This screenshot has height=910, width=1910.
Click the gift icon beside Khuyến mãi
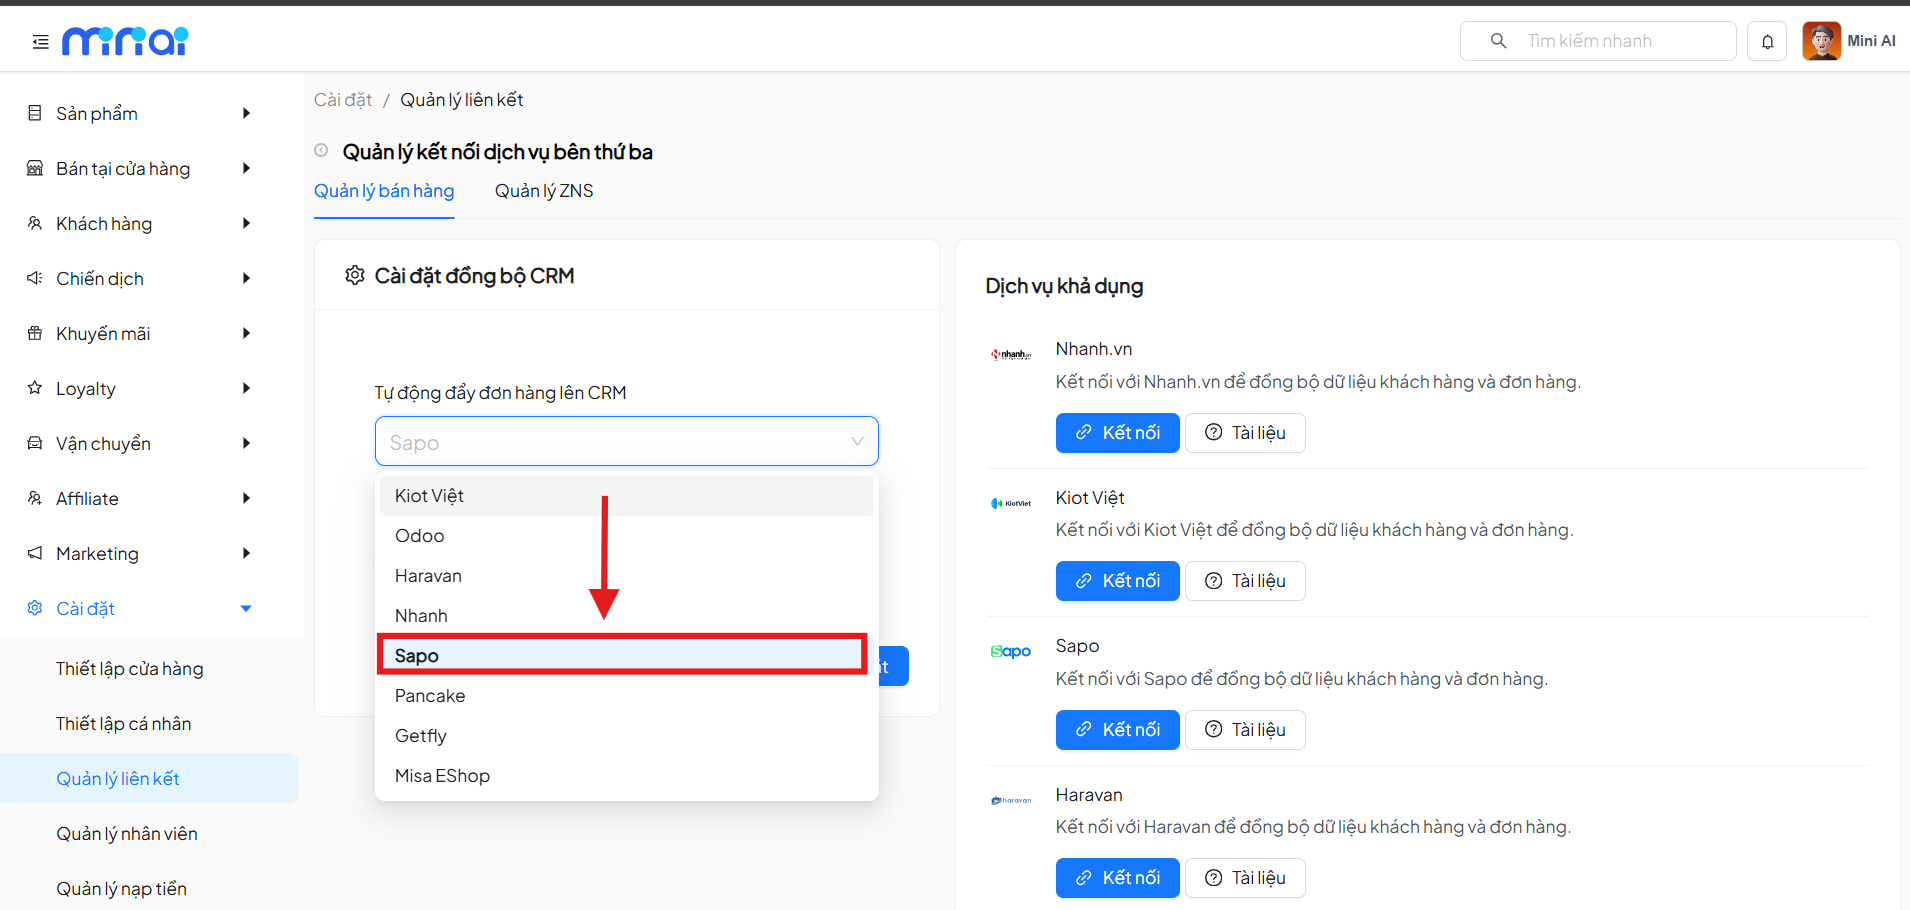point(34,333)
